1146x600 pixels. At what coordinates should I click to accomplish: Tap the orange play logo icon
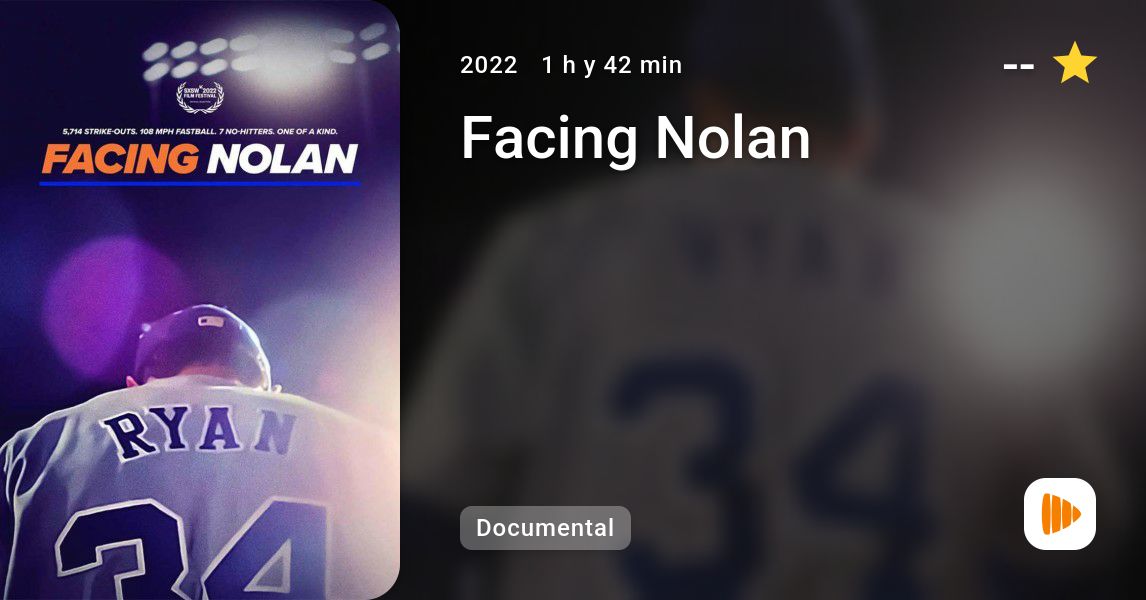(x=1060, y=514)
